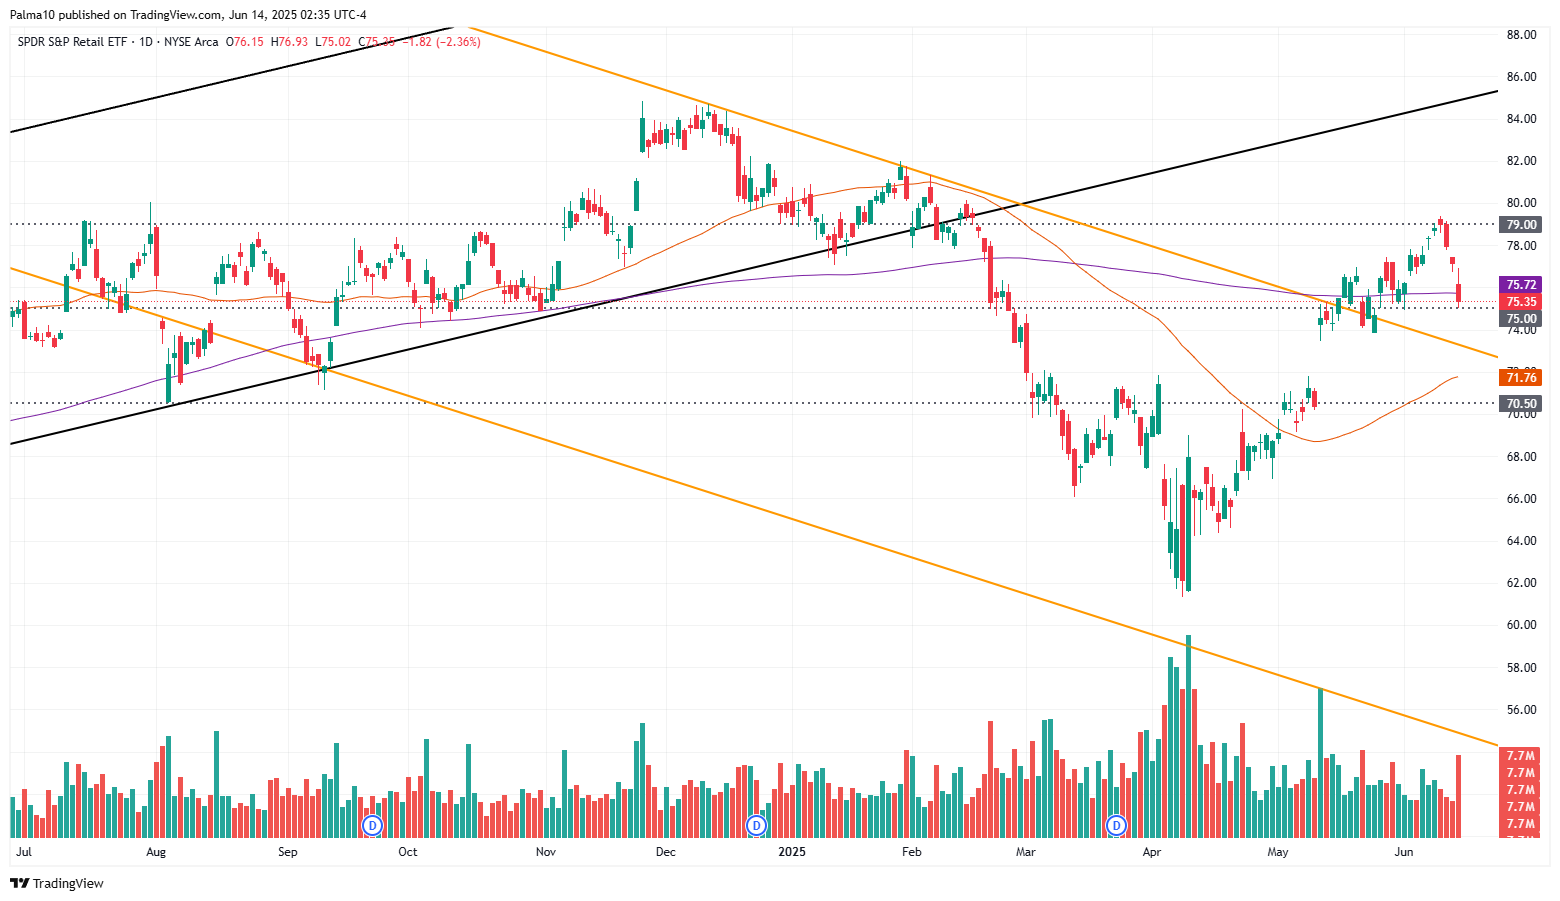Screen dimensions: 1560x901
Task: Click the 88.00 price axis value
Action: [1521, 35]
